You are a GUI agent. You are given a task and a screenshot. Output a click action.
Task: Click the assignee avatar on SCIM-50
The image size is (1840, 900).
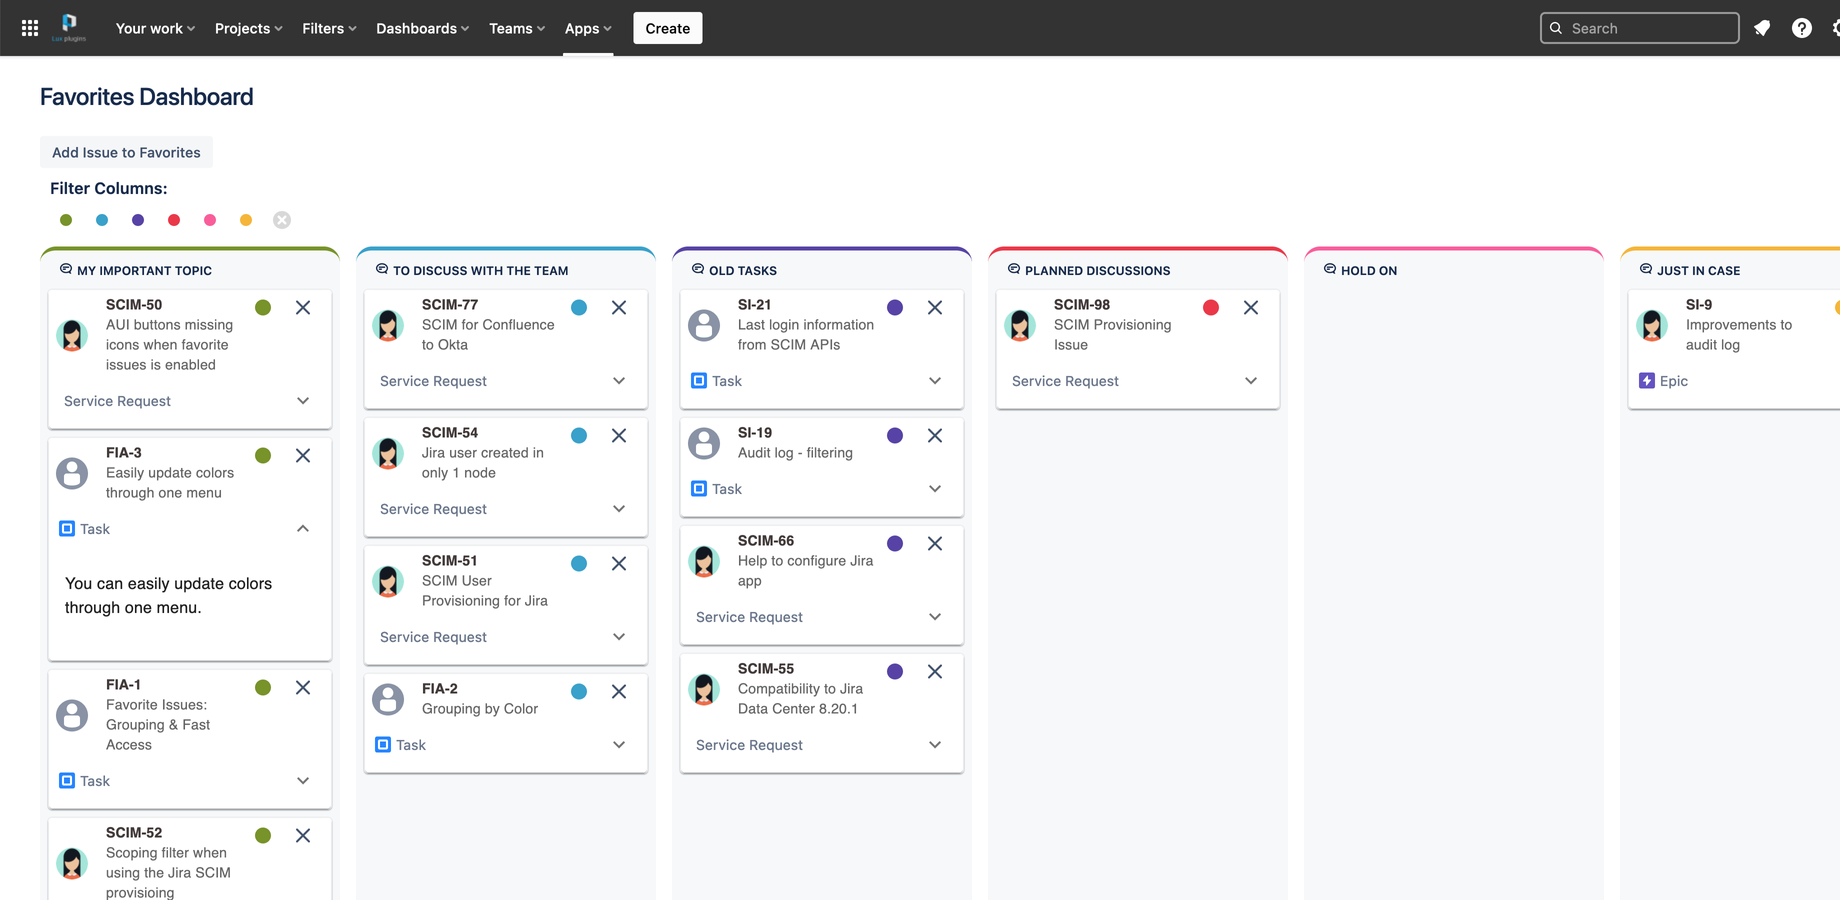72,335
